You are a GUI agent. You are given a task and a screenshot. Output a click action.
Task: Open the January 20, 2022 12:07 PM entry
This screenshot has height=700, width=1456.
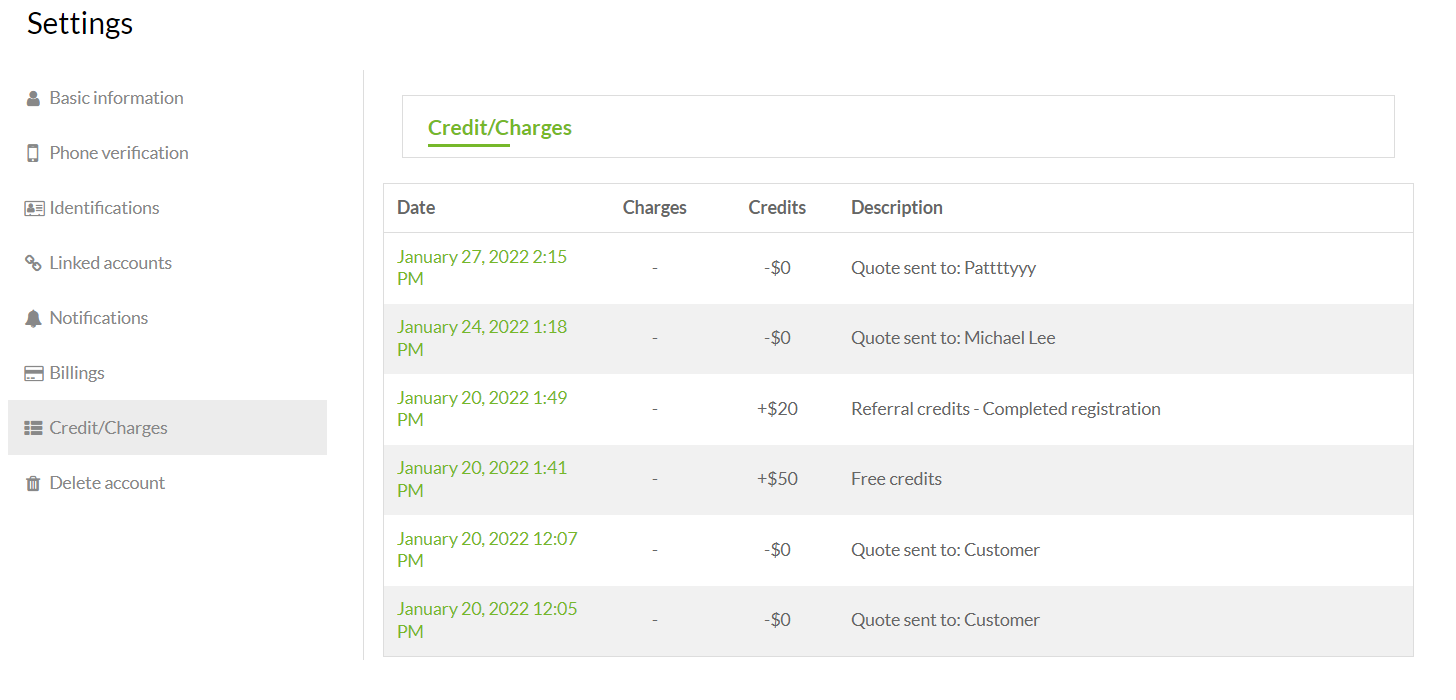[x=486, y=549]
